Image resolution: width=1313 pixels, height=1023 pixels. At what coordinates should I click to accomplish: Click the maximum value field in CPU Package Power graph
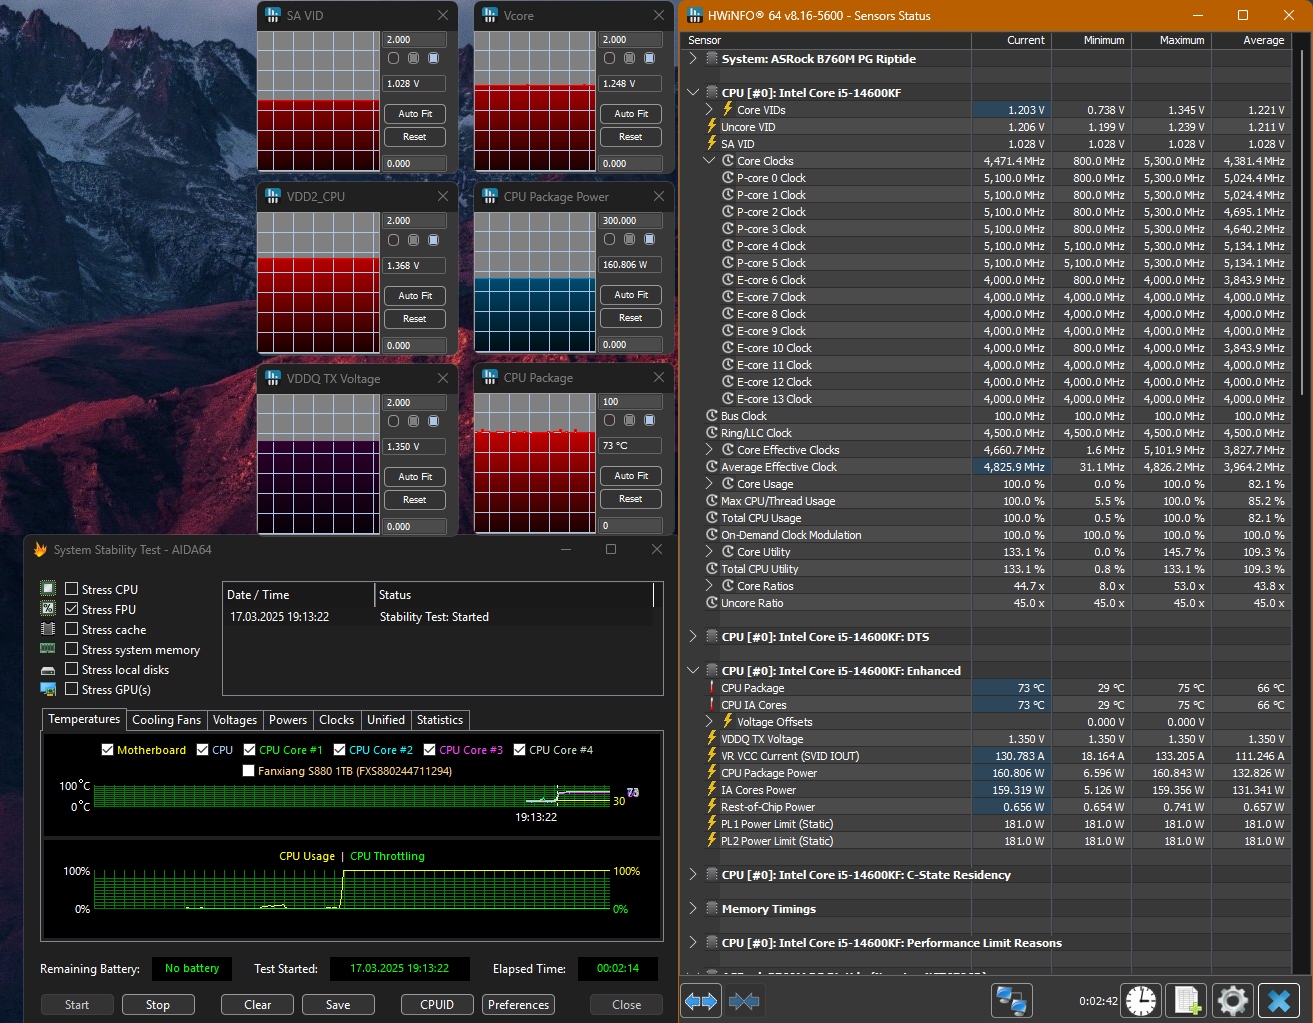(x=631, y=221)
